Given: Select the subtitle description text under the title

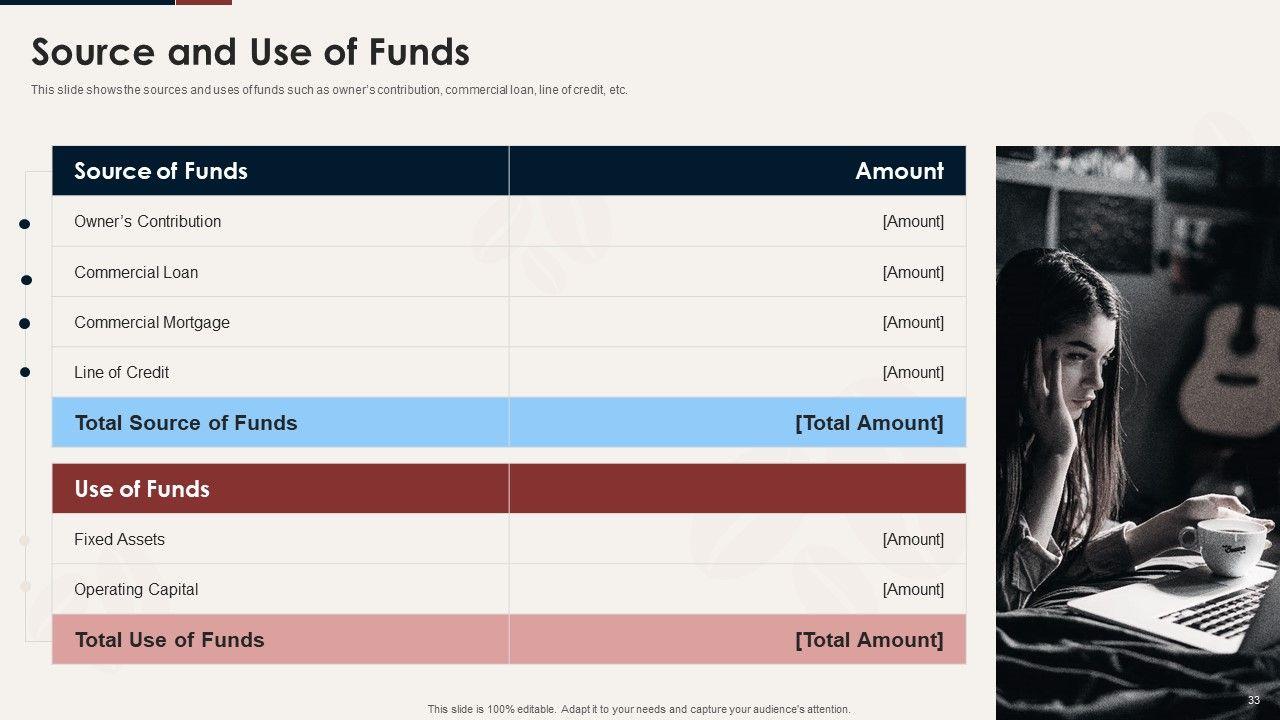Looking at the screenshot, I should click(x=329, y=90).
